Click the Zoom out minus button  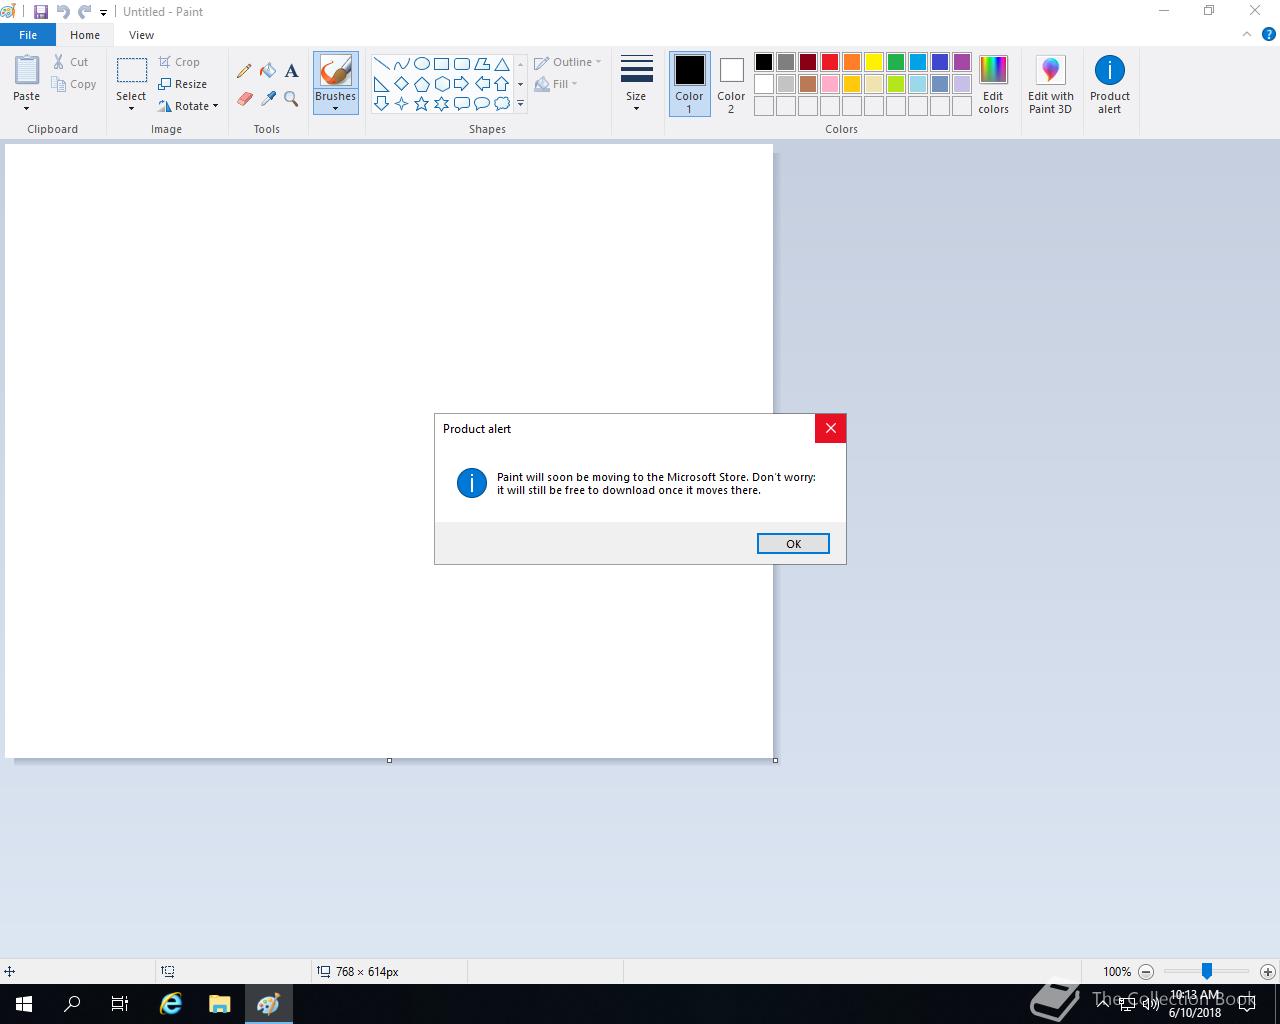[1146, 971]
